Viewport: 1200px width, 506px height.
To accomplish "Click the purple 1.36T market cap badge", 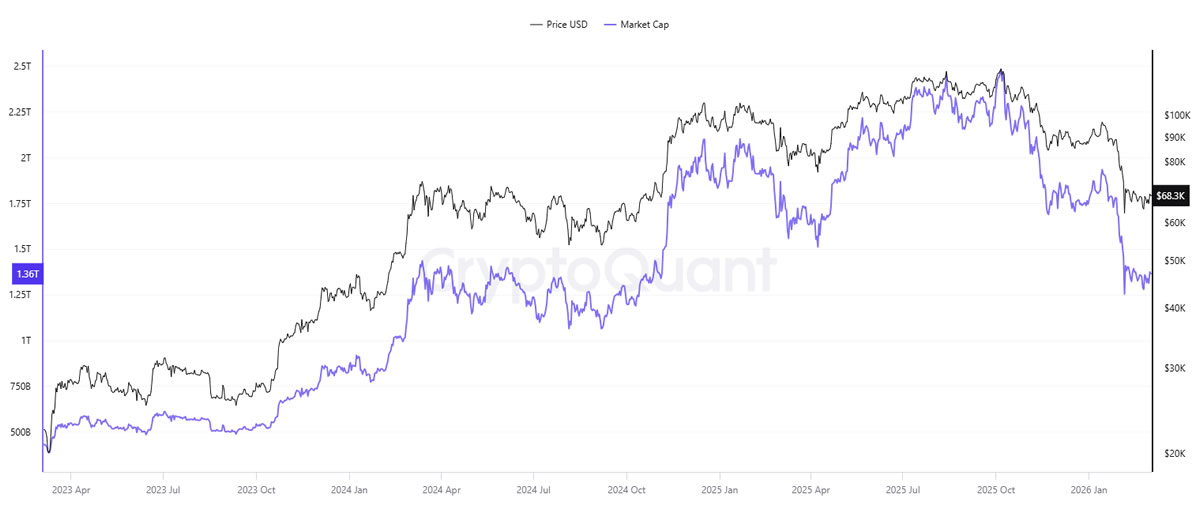I will tap(24, 273).
